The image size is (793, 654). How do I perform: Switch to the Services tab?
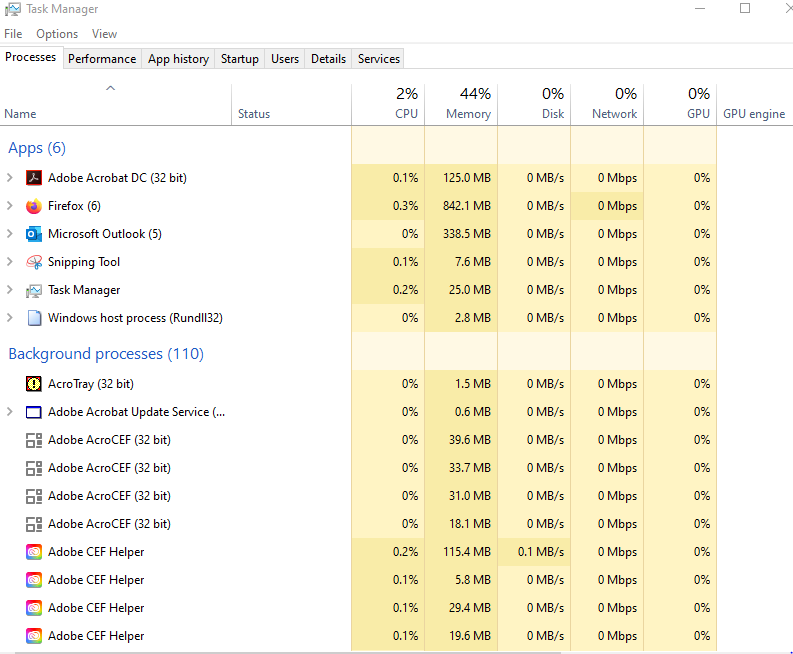pyautogui.click(x=379, y=59)
